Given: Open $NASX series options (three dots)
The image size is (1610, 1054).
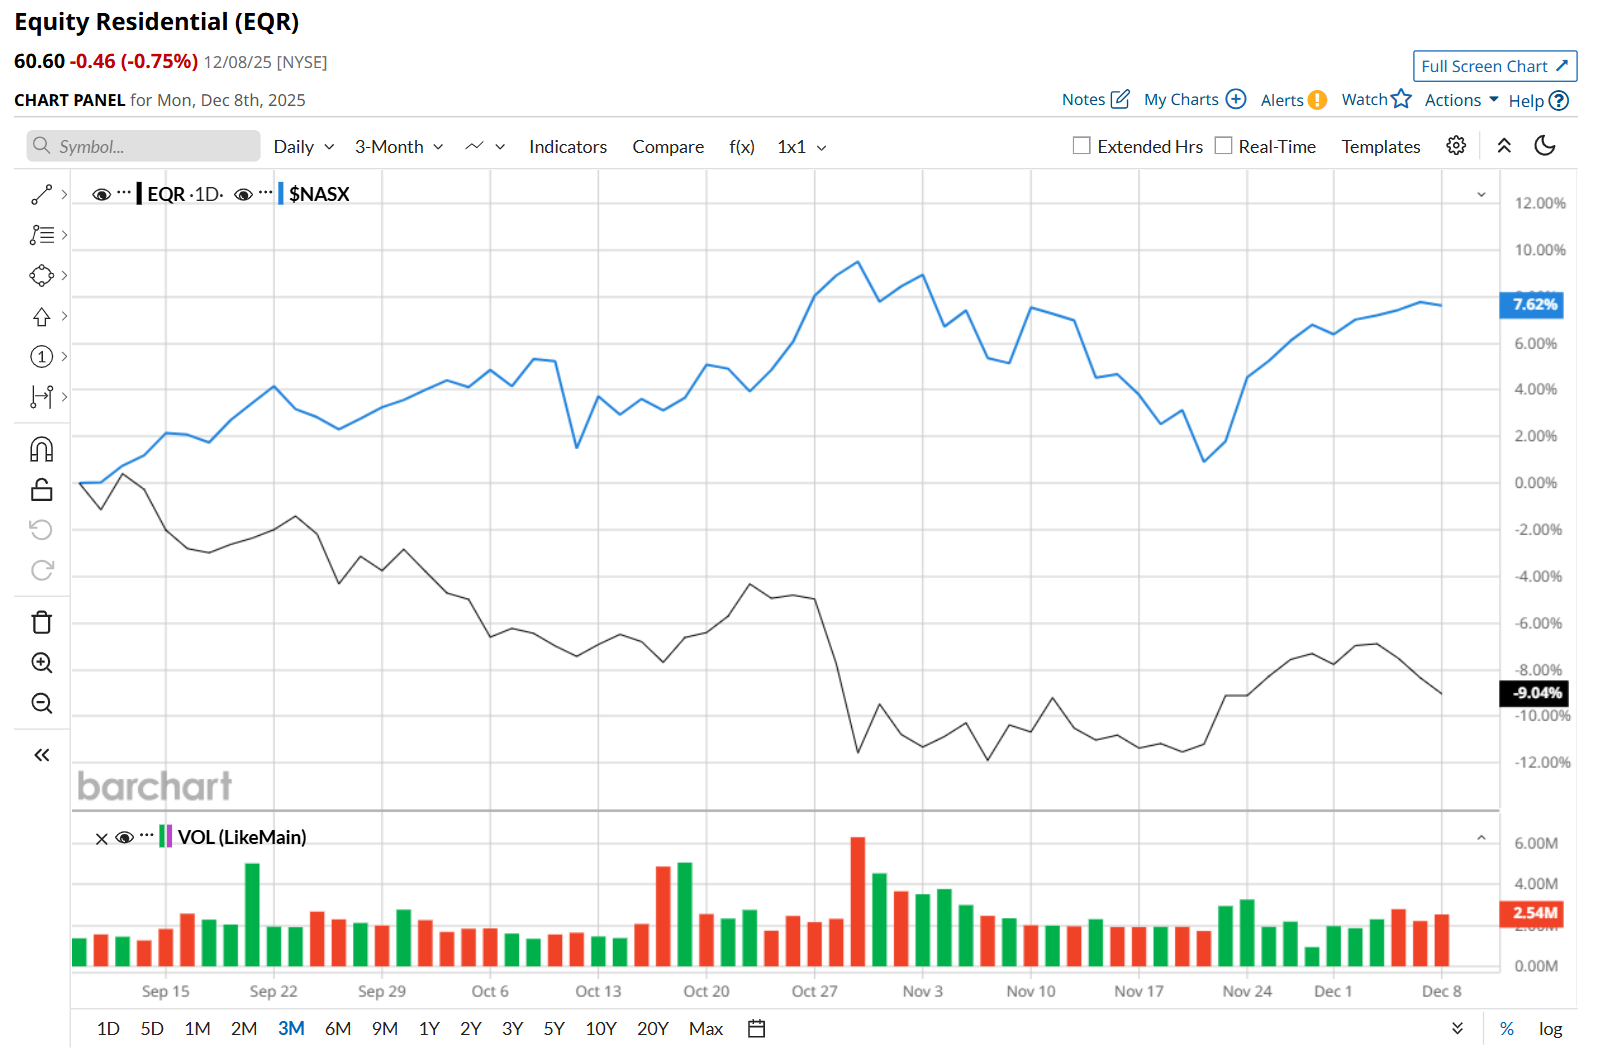Looking at the screenshot, I should tap(266, 192).
